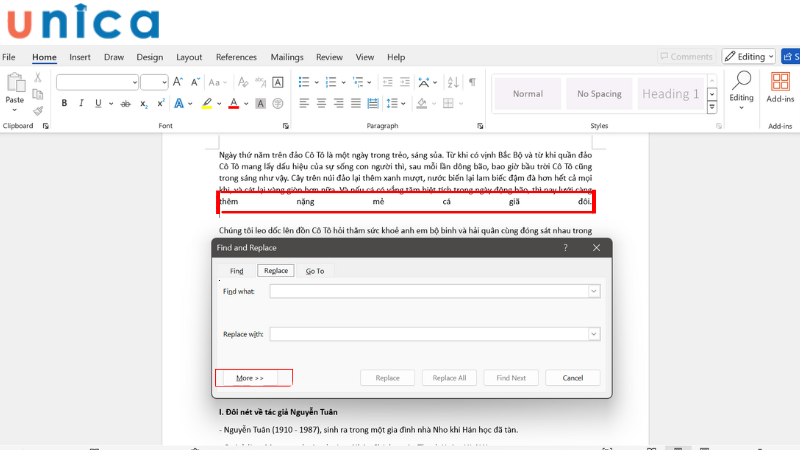Apply the Heading 1 style
The image size is (800, 450).
click(670, 94)
